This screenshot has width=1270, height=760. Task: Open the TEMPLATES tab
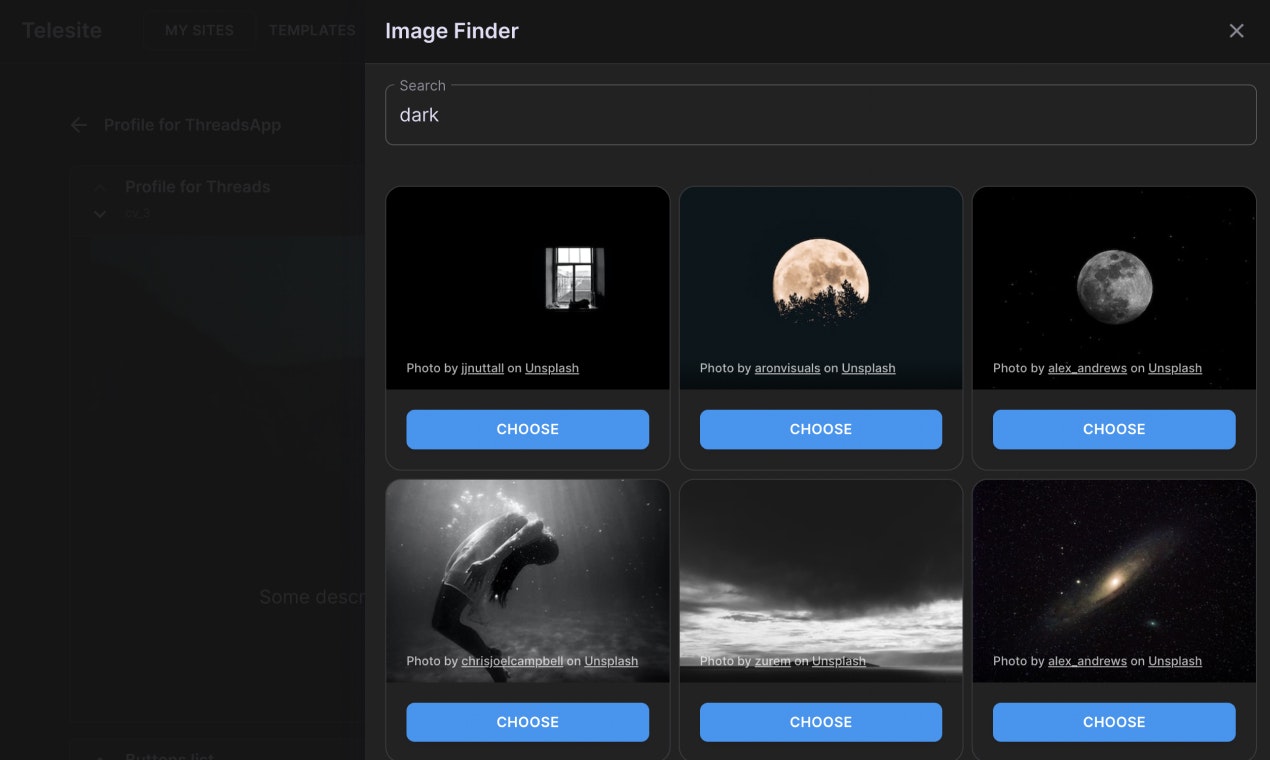coord(312,30)
